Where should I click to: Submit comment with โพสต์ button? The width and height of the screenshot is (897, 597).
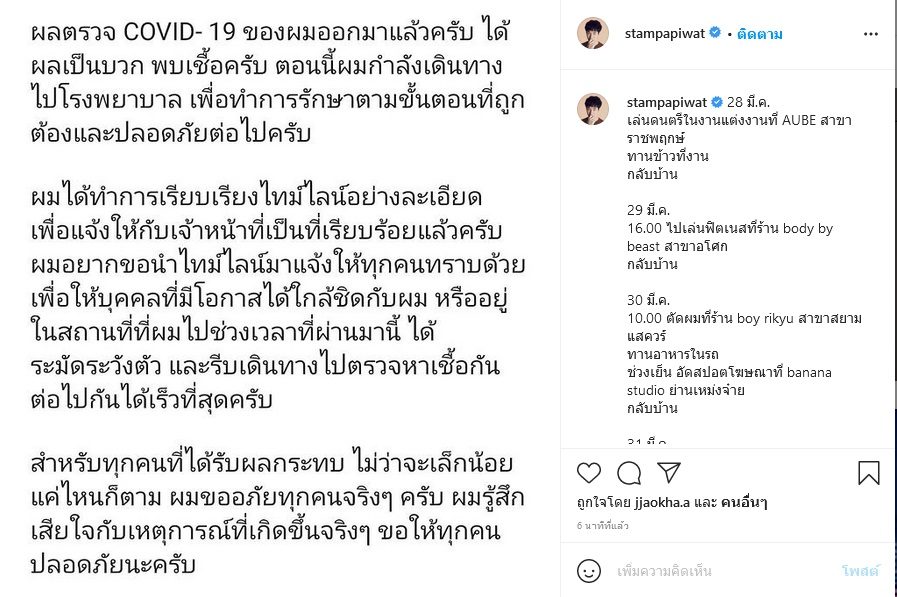[x=860, y=571]
